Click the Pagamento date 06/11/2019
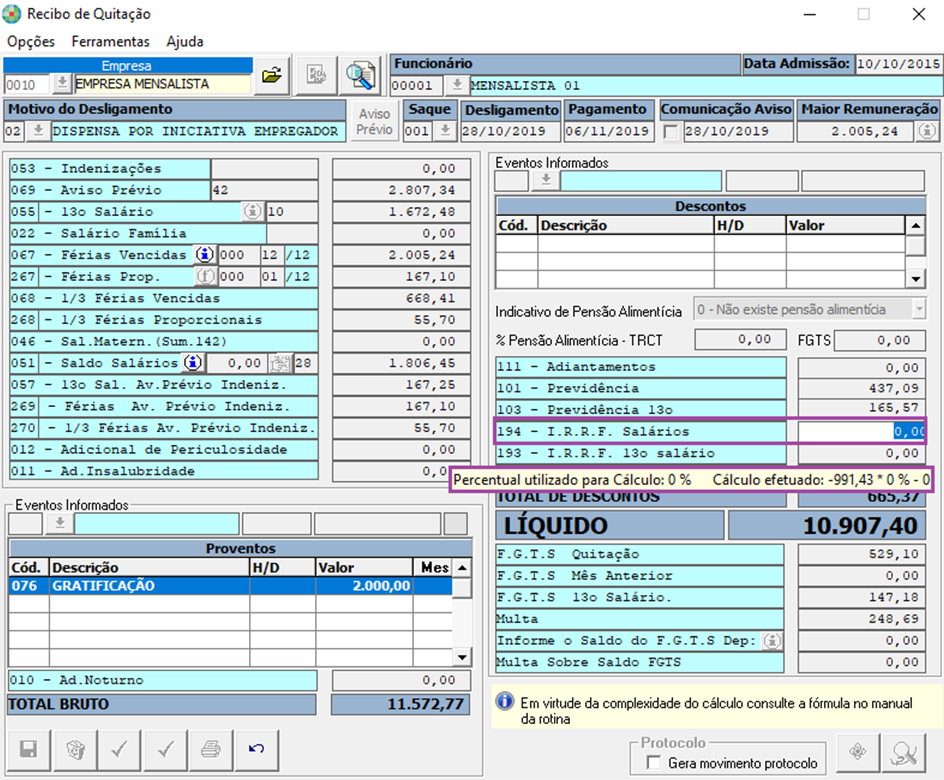944x780 pixels. [607, 131]
